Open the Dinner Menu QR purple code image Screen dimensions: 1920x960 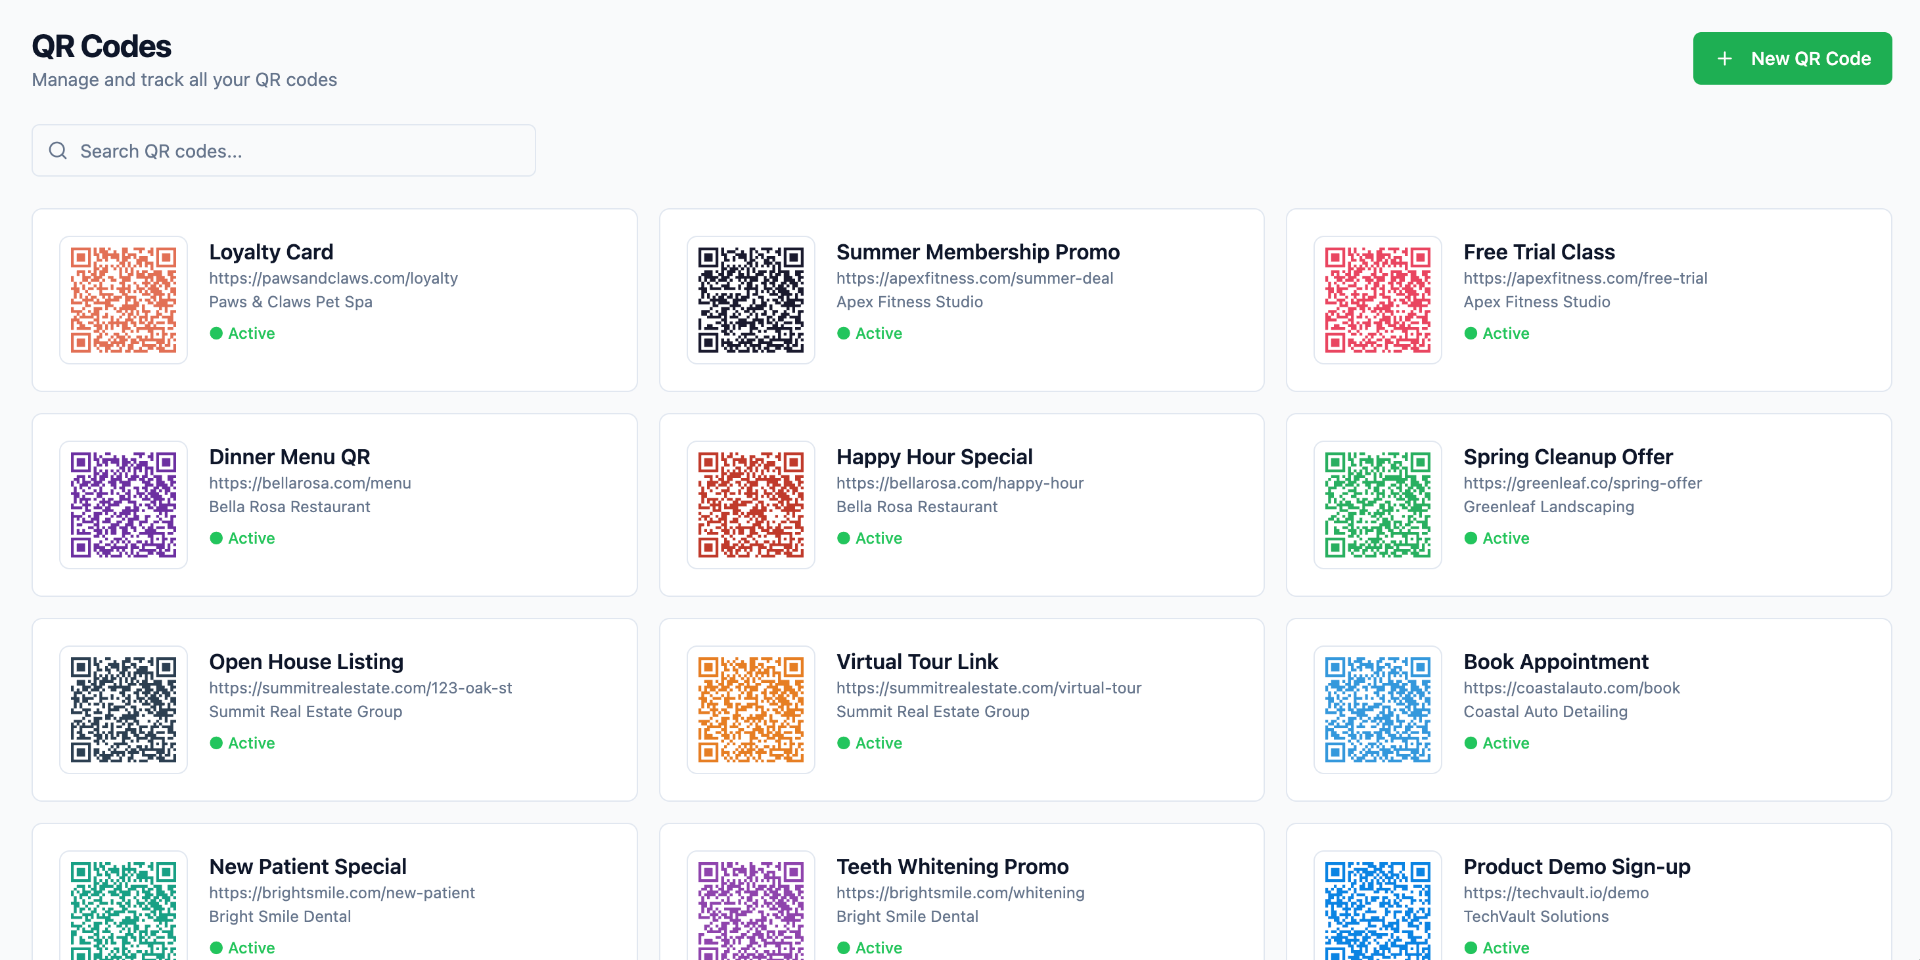(x=124, y=505)
